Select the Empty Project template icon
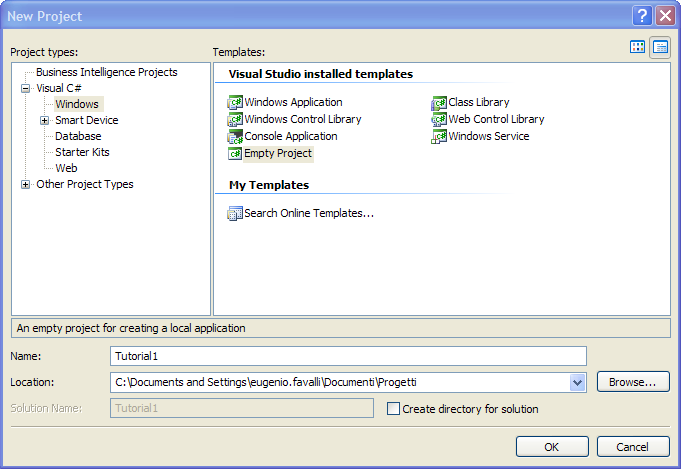The height and width of the screenshot is (469, 681). coord(236,154)
